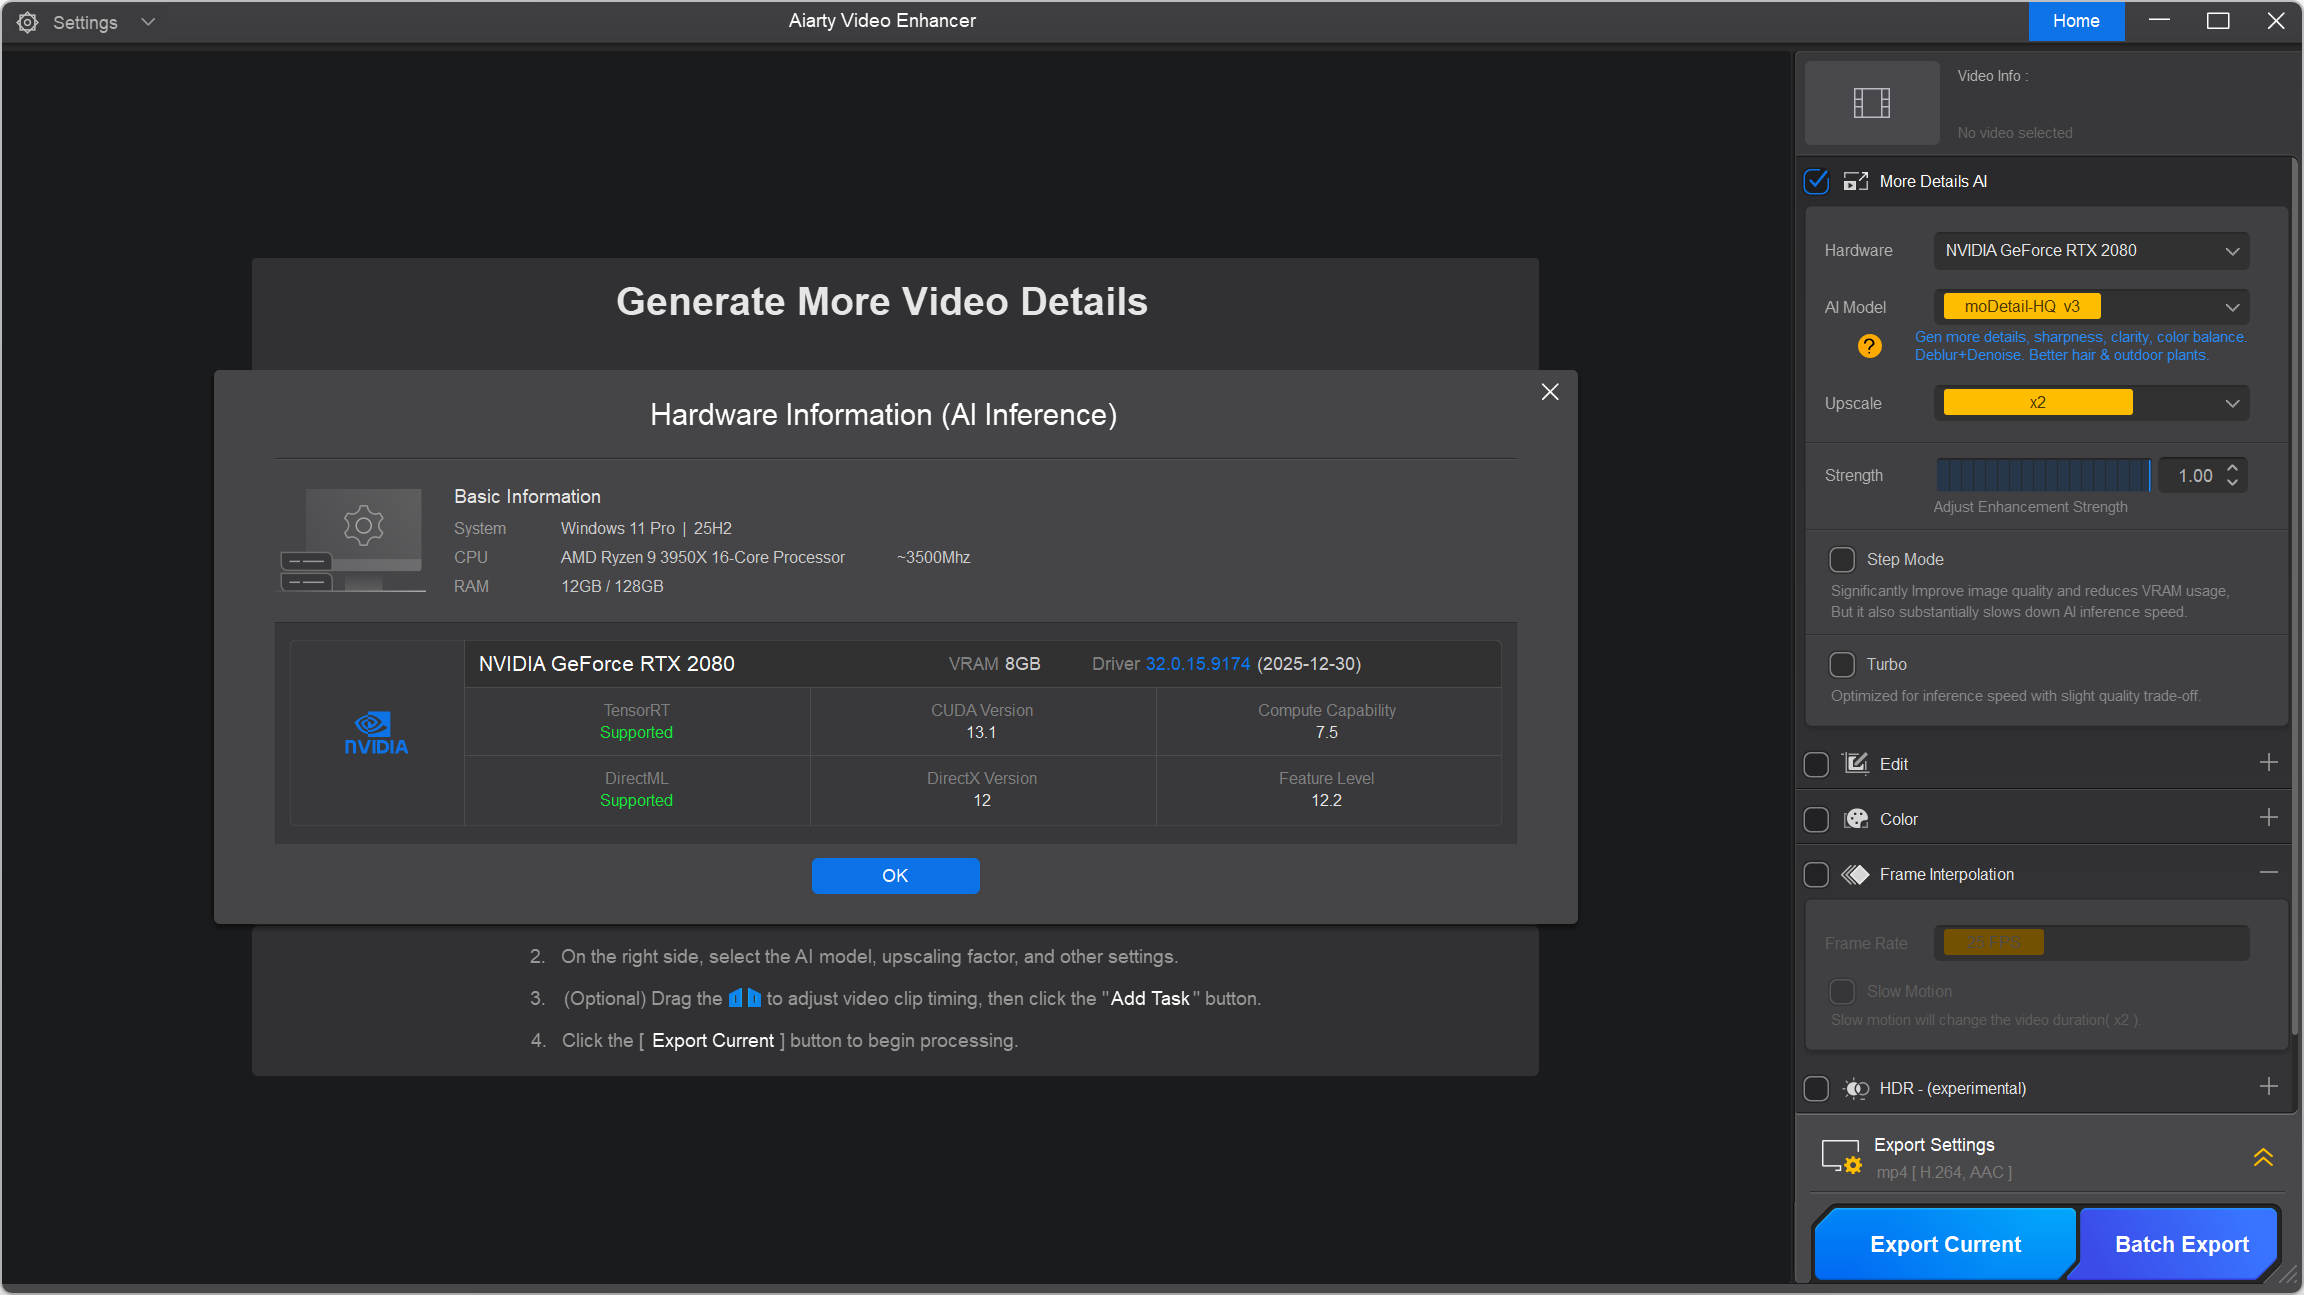
Task: Click the HDR experimental icon
Action: [1856, 1088]
